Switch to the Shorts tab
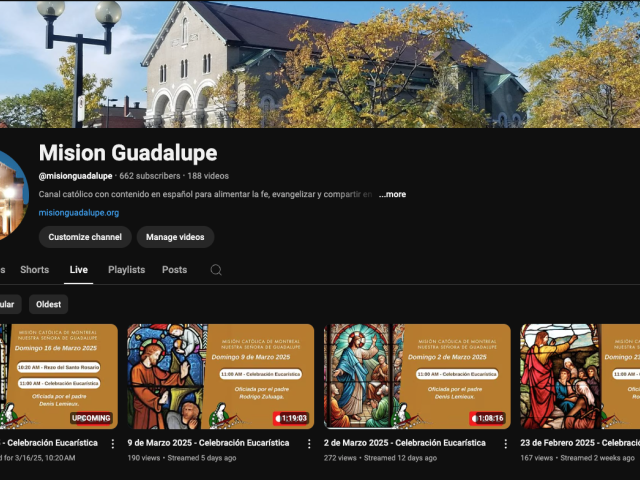640x480 pixels. 35,270
